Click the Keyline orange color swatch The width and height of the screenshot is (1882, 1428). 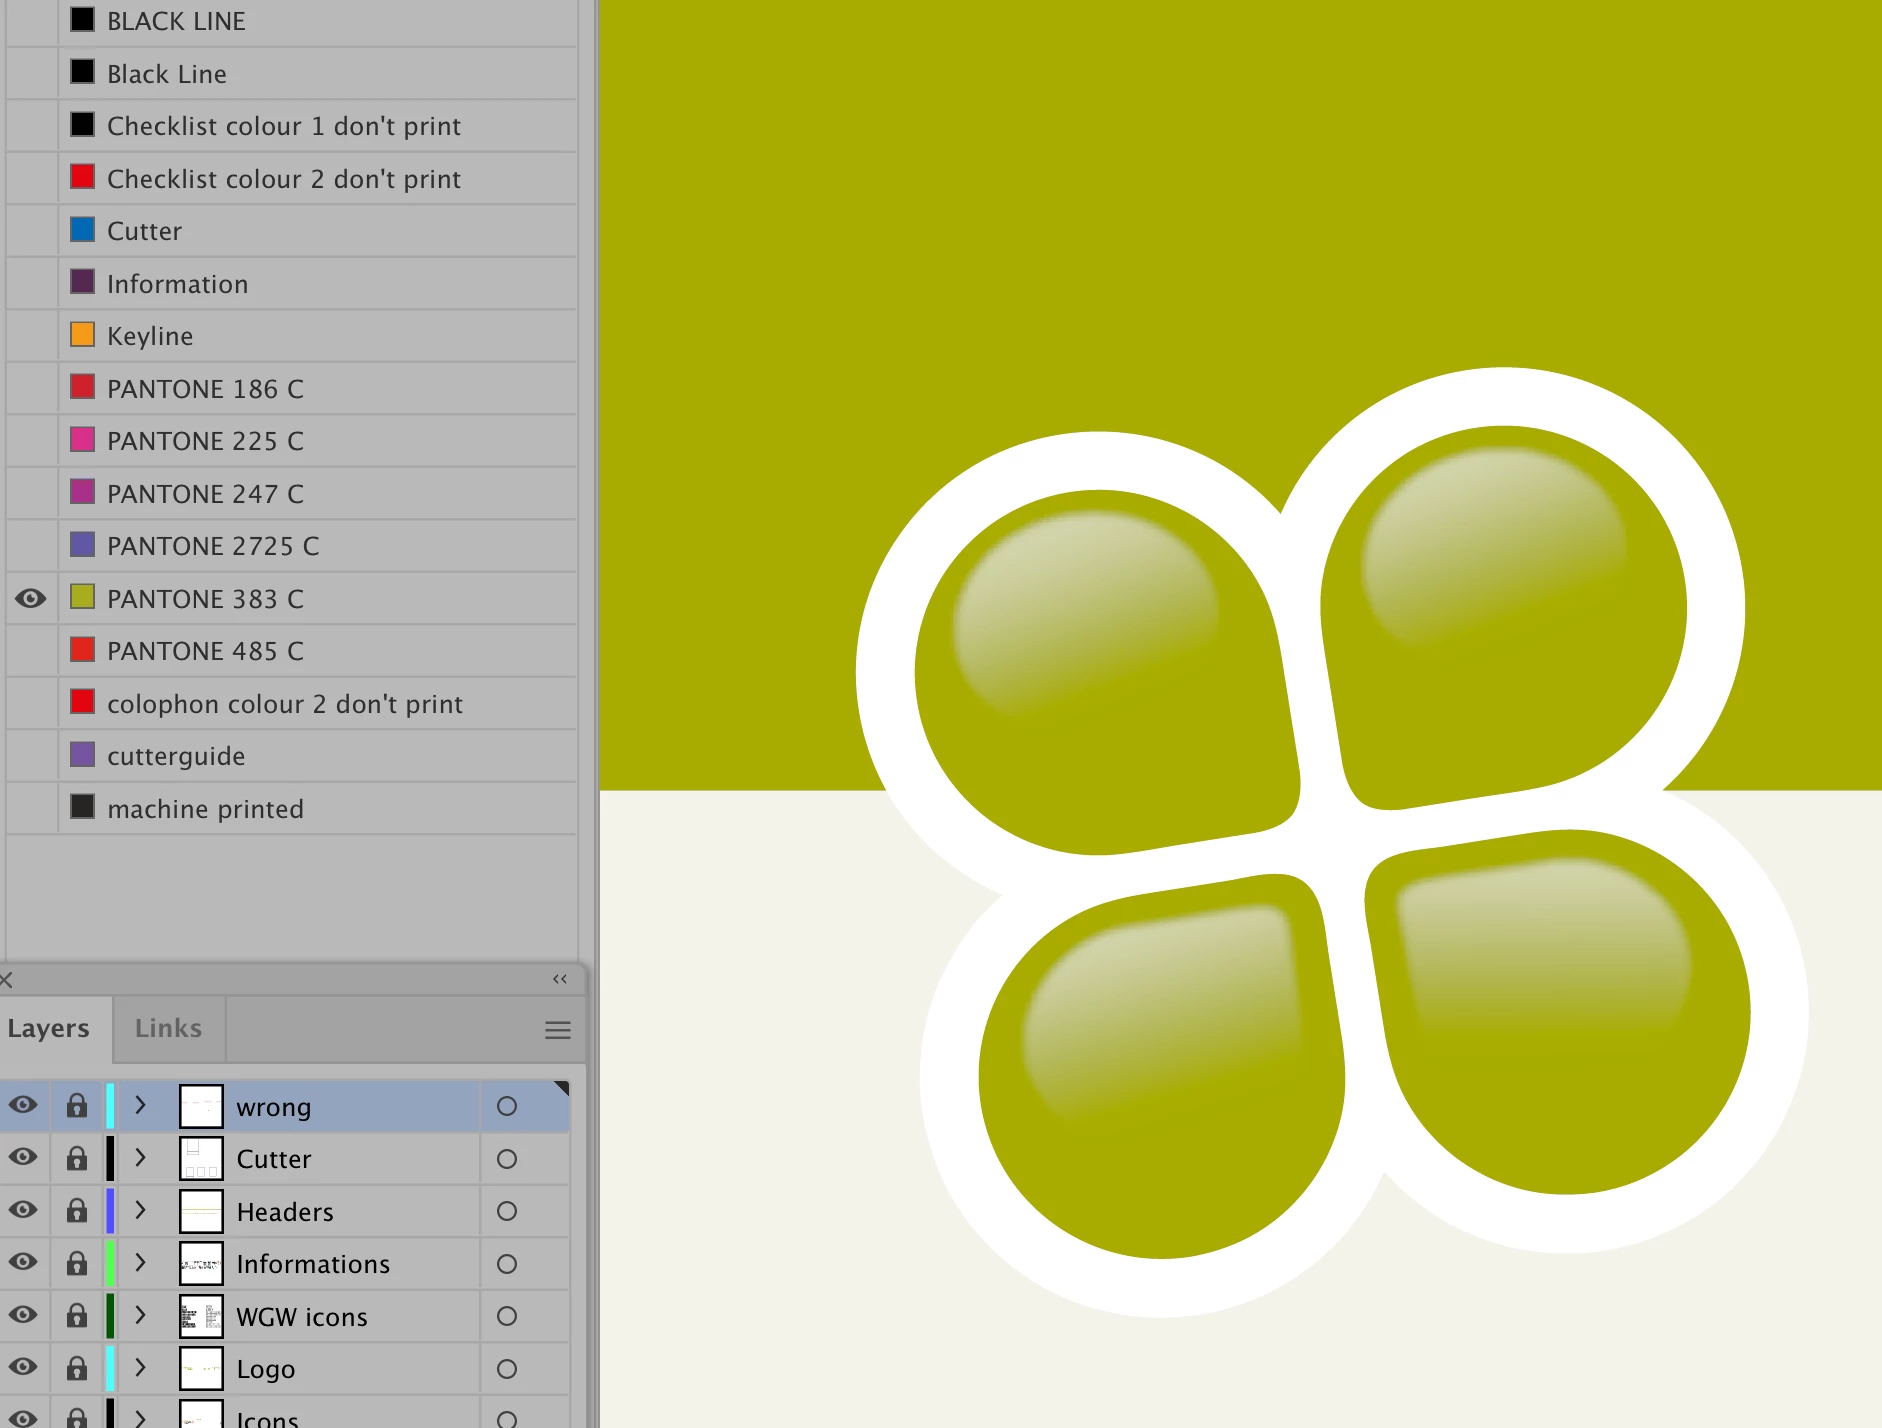click(x=83, y=335)
